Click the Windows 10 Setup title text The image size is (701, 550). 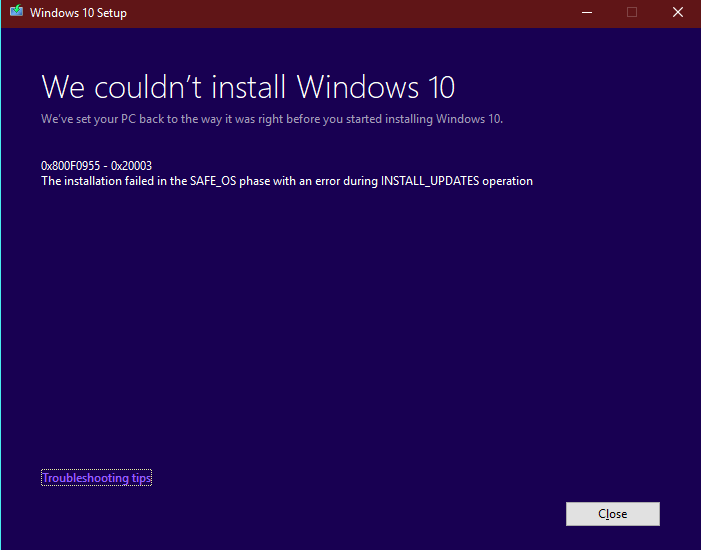click(78, 13)
